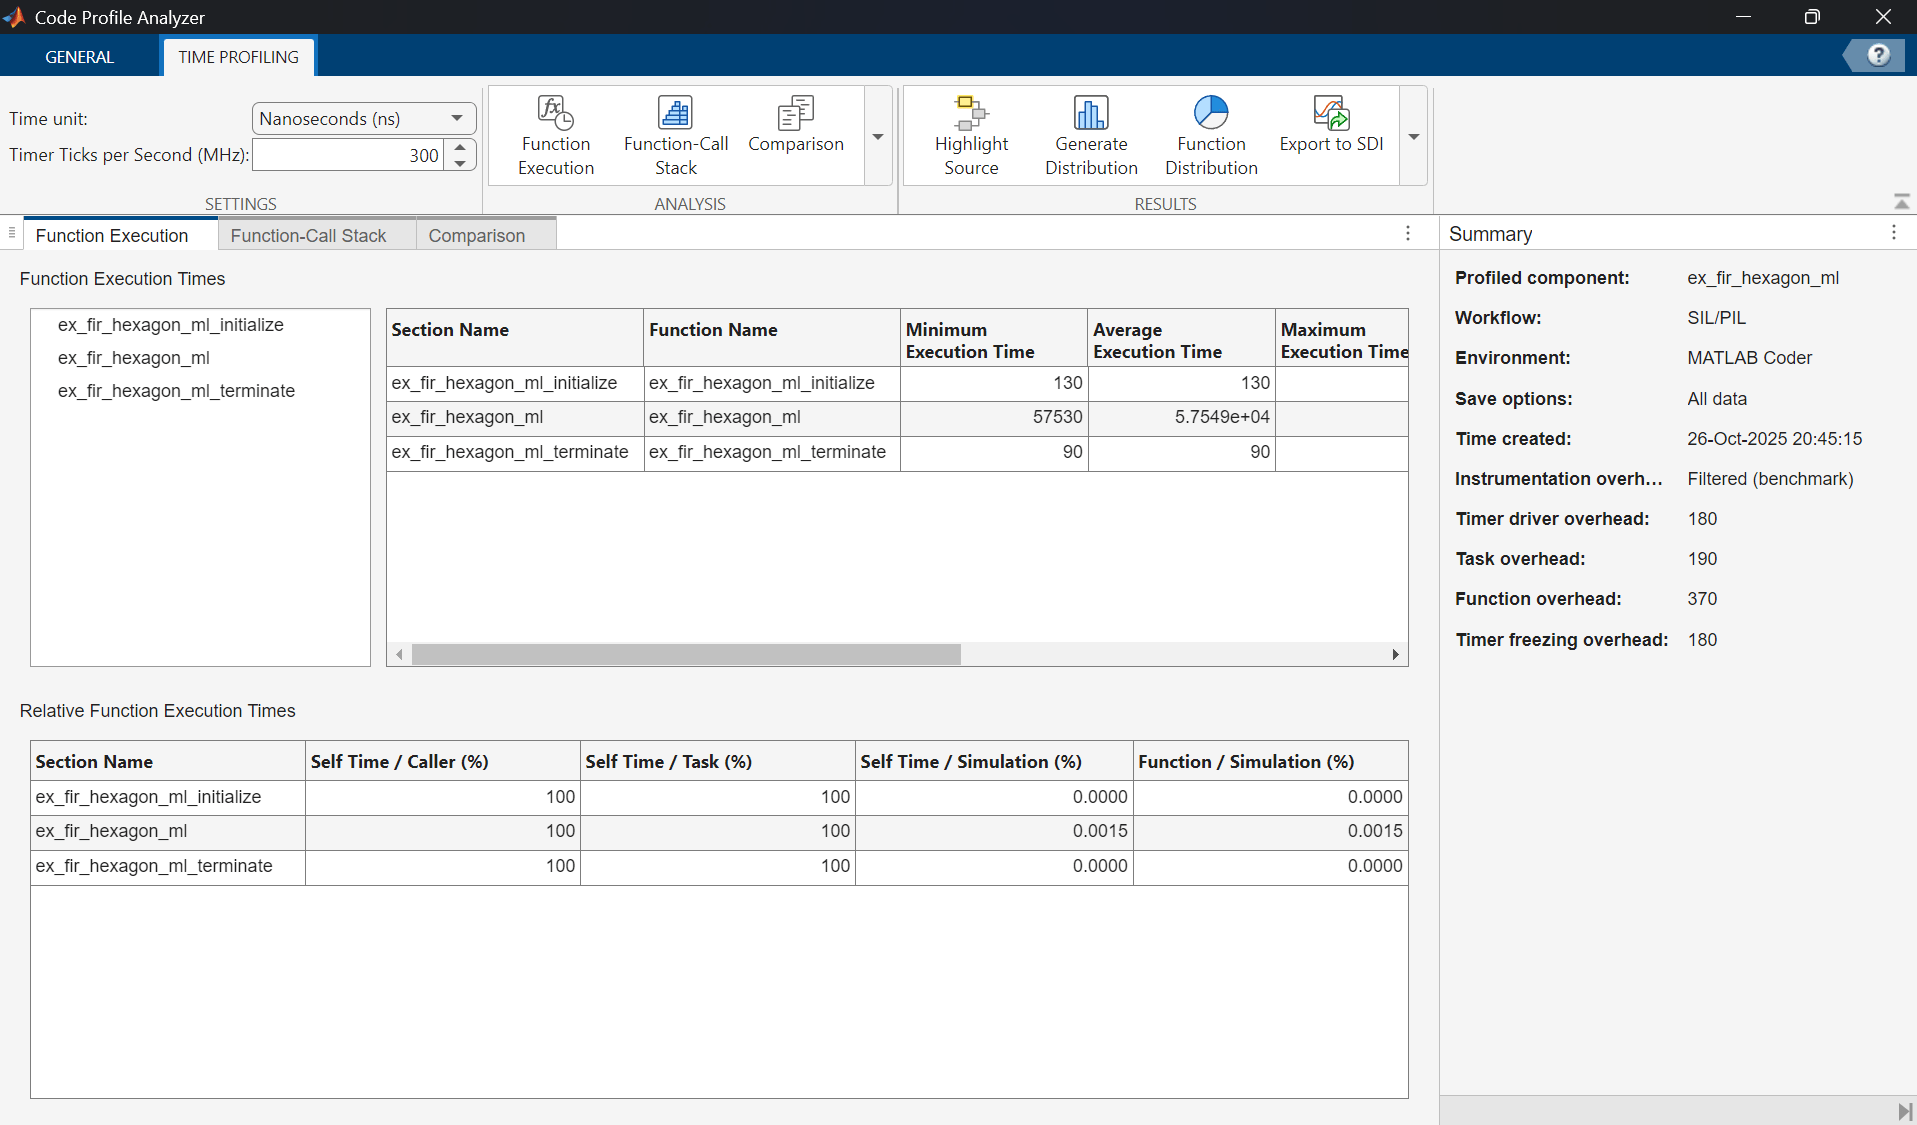Image resolution: width=1917 pixels, height=1125 pixels.
Task: Activate Highlight Source results view
Action: (971, 135)
